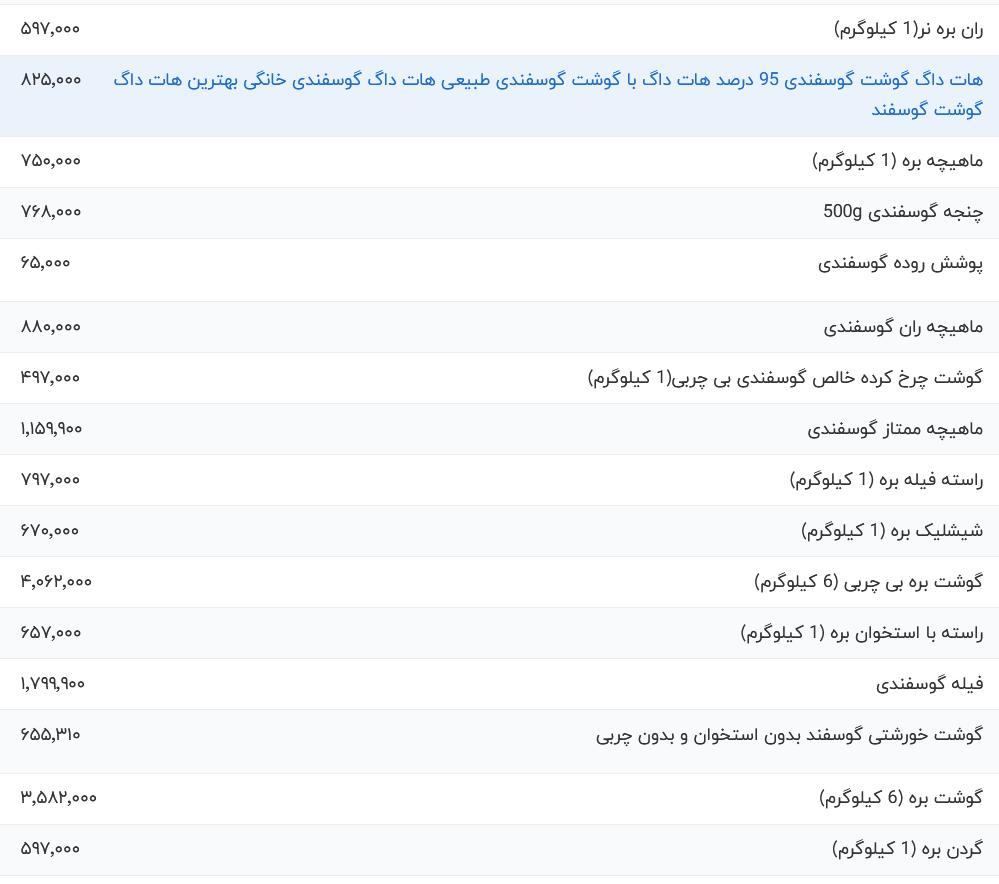The height and width of the screenshot is (884, 999).
Task: Open the گوشت بره بی چربی (6 کیلوگرم) item
Action: pos(868,582)
